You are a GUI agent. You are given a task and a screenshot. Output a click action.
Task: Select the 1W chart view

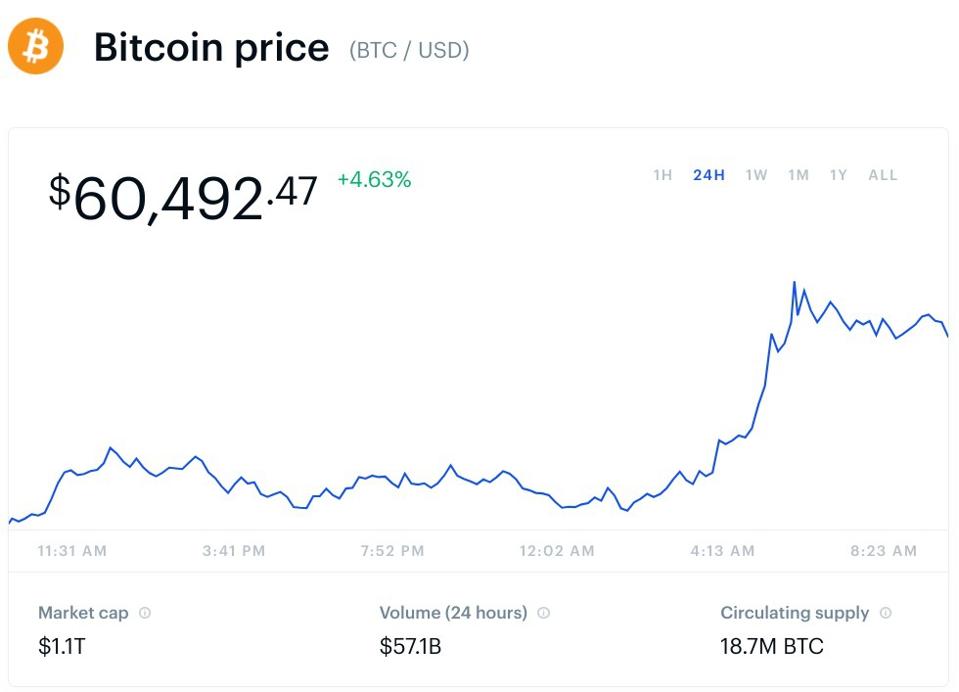(756, 175)
